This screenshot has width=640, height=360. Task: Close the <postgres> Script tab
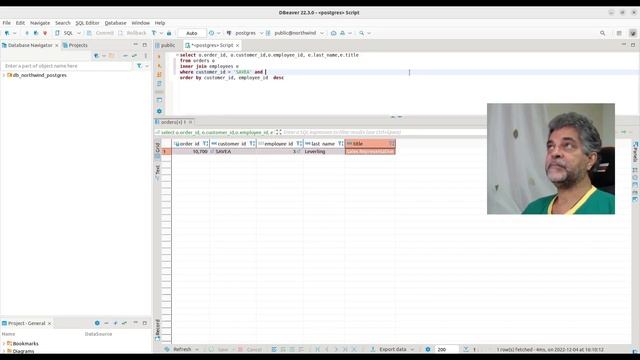[237, 45]
